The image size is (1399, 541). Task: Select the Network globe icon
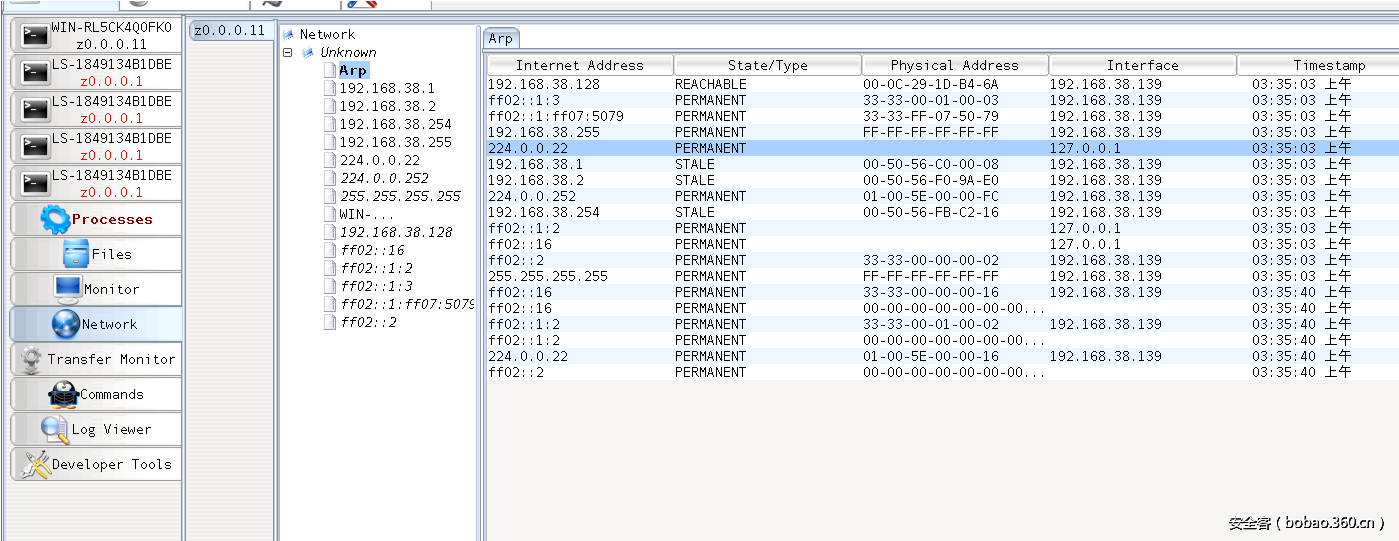pos(65,324)
